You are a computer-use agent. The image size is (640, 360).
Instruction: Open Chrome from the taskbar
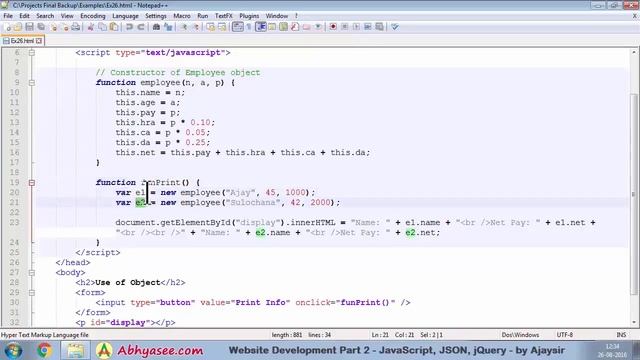coord(44,350)
